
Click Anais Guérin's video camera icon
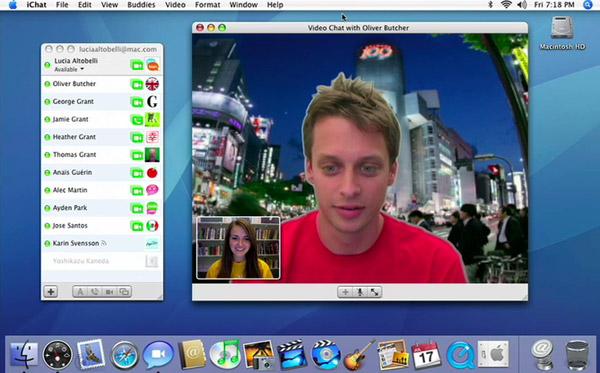137,173
